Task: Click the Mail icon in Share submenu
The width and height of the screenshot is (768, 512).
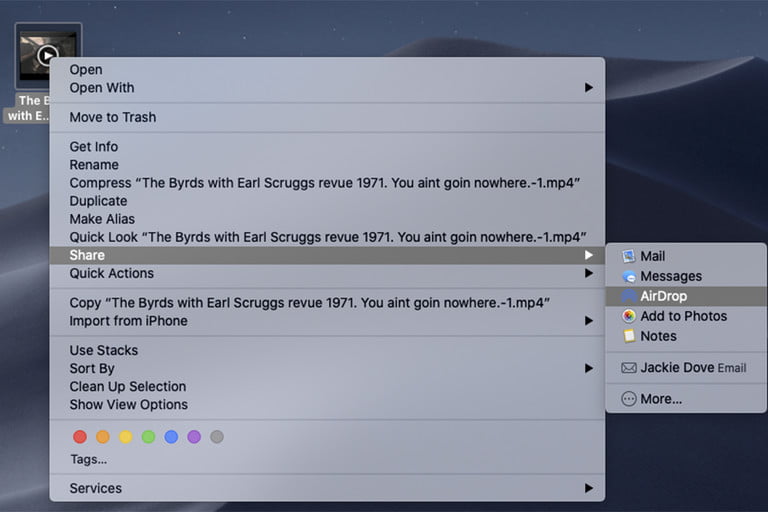Action: click(x=628, y=256)
